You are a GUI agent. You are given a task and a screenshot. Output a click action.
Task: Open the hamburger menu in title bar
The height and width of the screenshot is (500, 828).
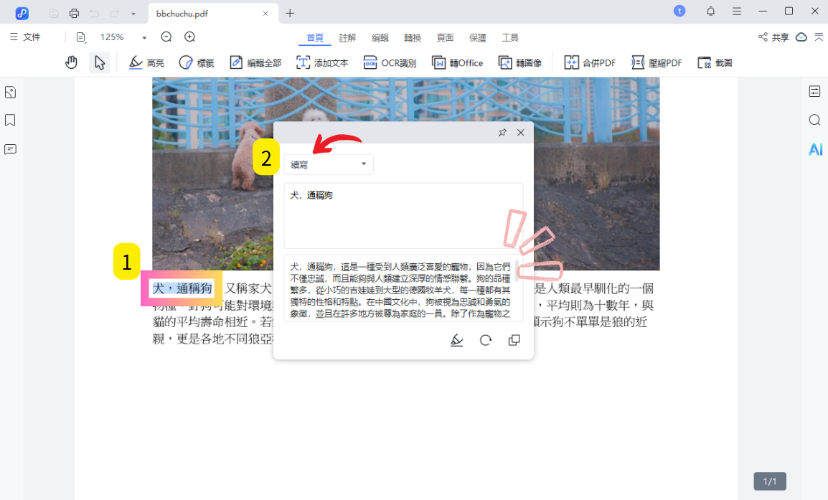tap(737, 11)
